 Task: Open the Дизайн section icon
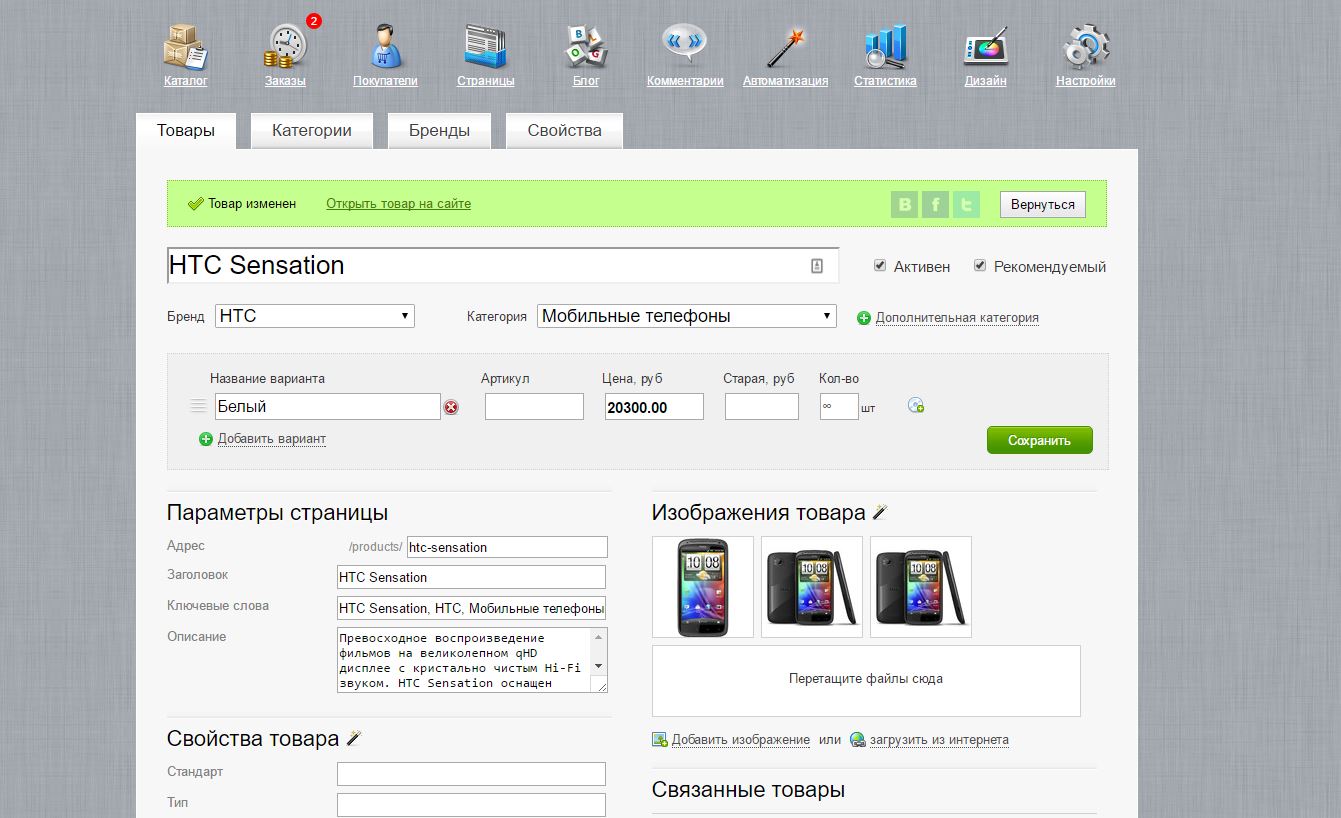point(985,46)
